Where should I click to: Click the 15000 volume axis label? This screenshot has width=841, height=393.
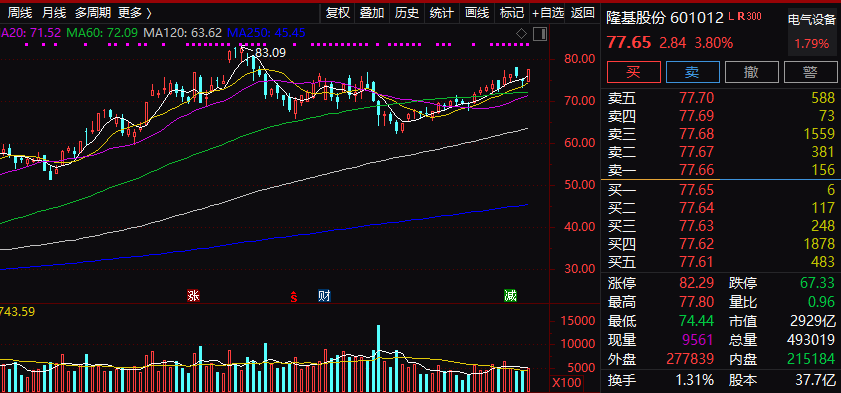578,321
